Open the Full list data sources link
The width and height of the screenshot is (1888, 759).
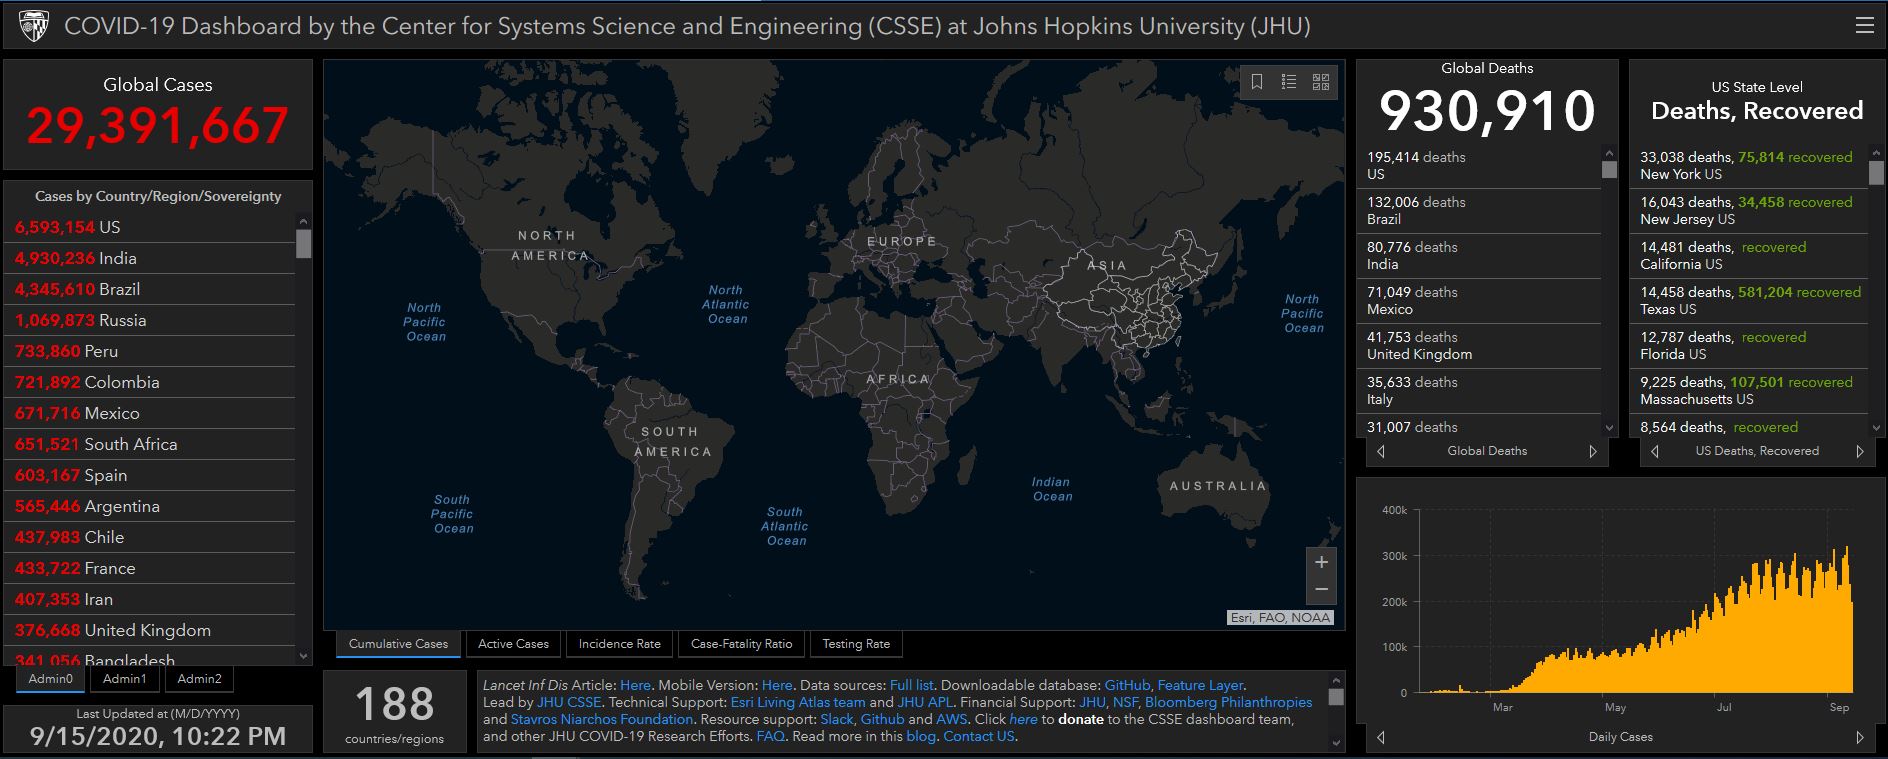tap(911, 685)
